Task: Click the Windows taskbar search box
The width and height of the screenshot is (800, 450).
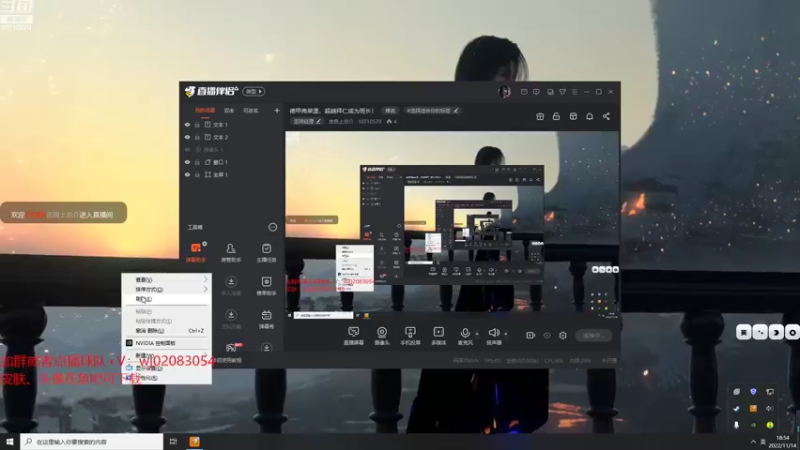Action: (x=92, y=441)
